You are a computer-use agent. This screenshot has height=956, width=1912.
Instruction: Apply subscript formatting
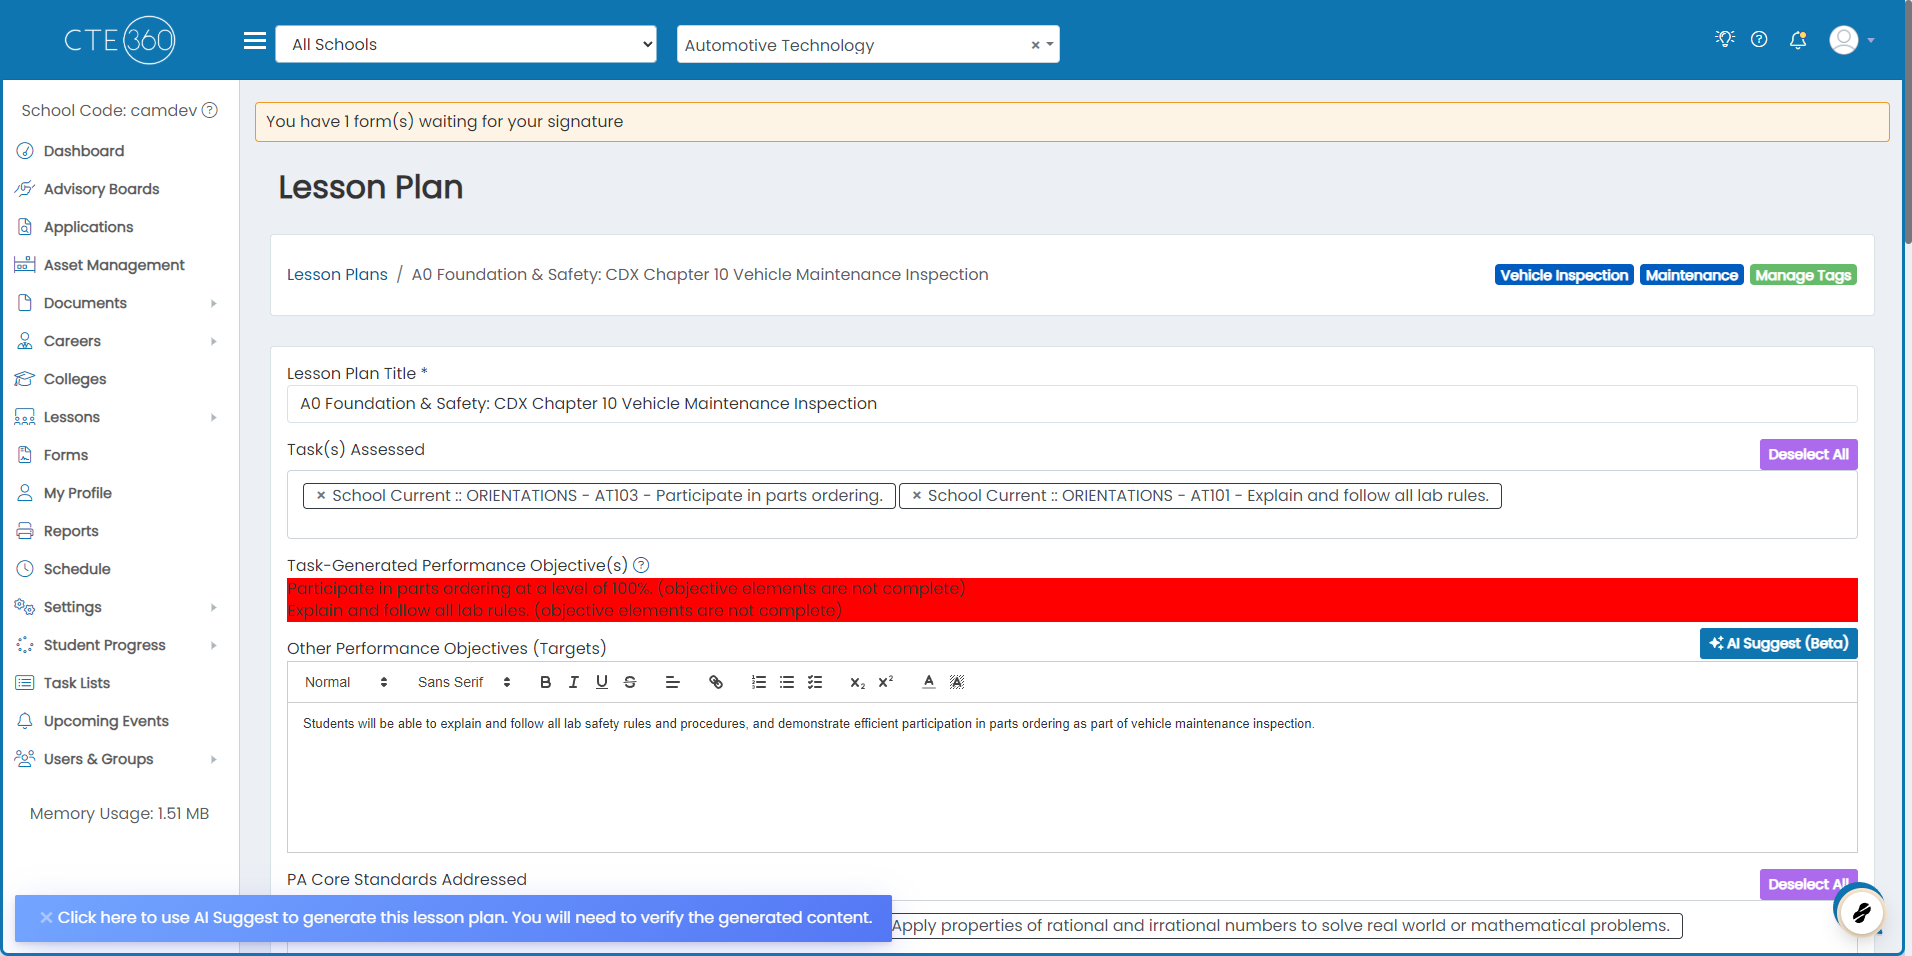[x=857, y=682]
